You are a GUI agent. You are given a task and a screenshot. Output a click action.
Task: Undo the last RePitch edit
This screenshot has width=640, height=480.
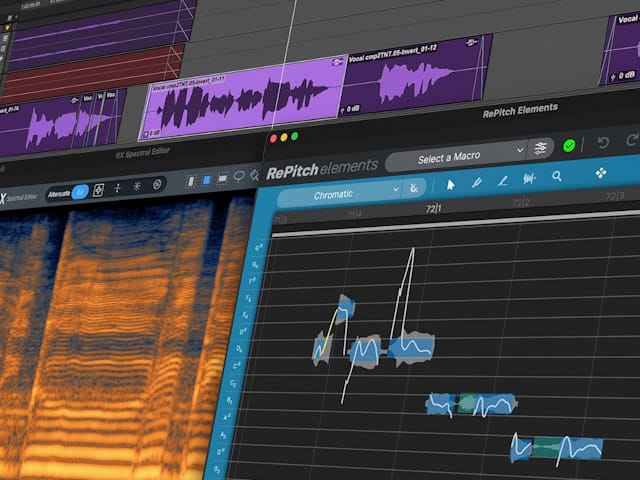(x=603, y=142)
